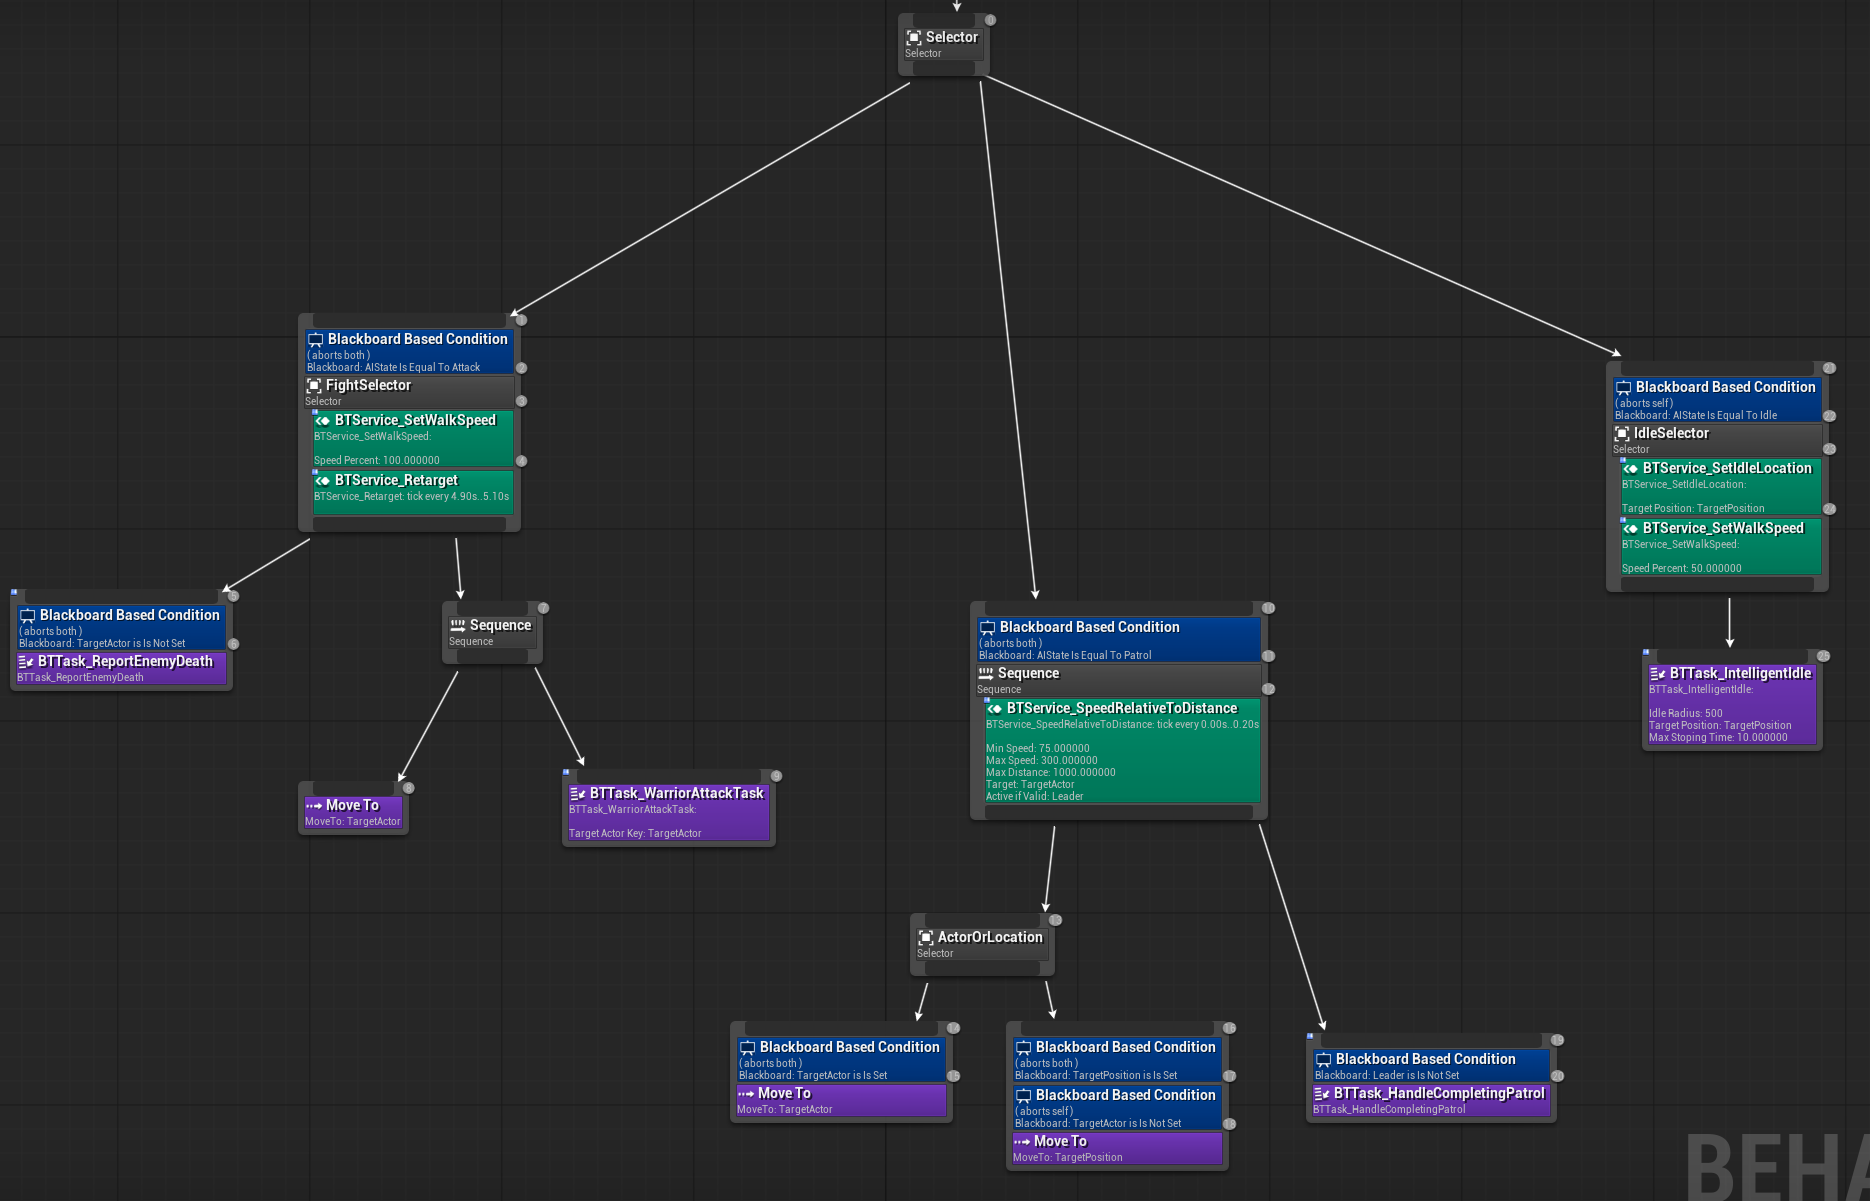Select SetWalkSpeed service with Speed Percent 100

pyautogui.click(x=412, y=439)
